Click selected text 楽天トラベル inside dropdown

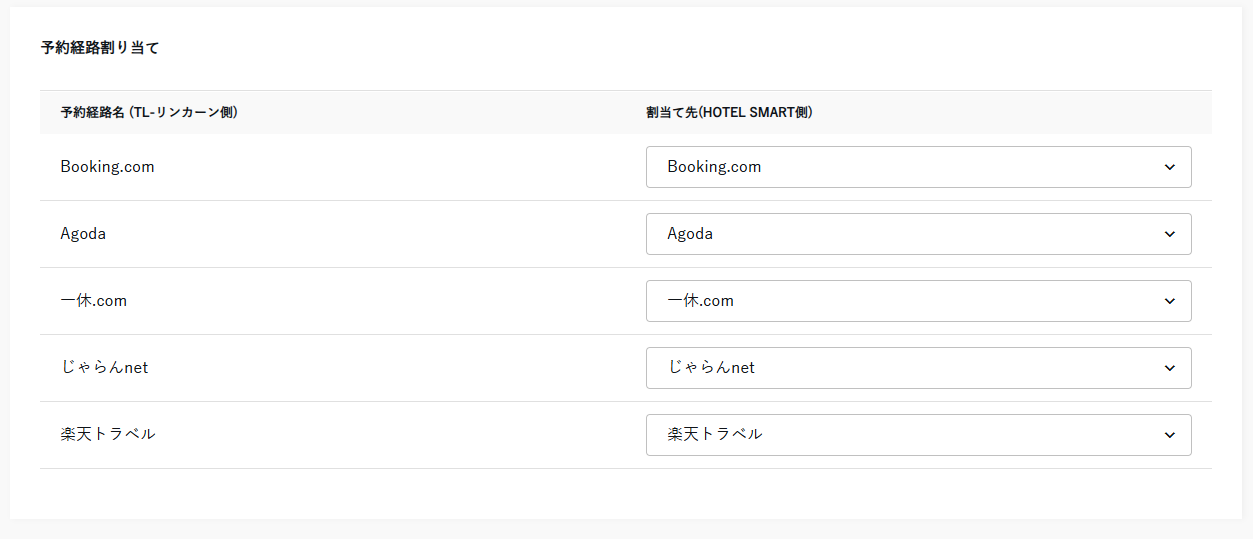(714, 434)
